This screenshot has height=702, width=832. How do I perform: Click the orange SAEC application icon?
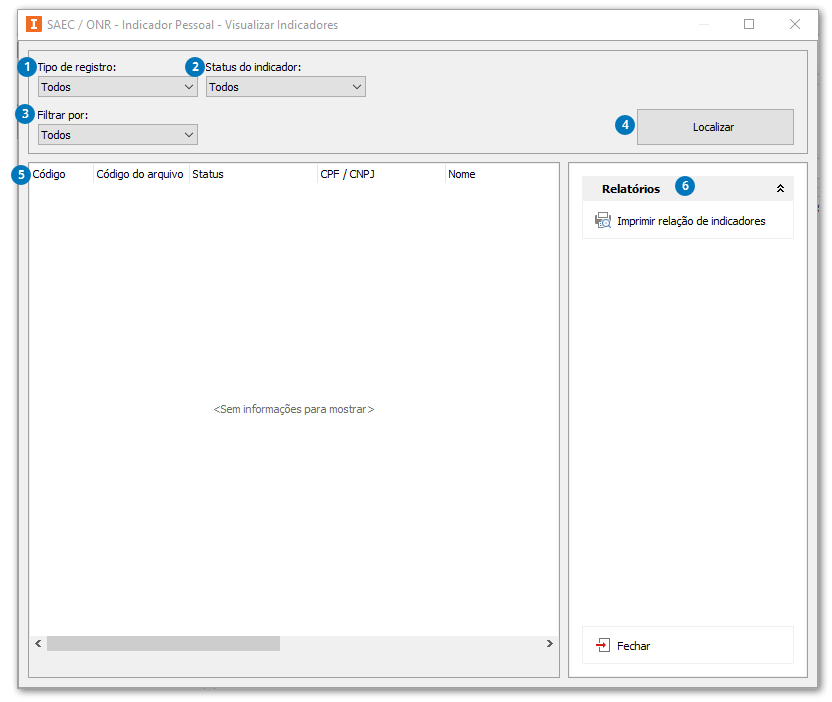coord(34,24)
